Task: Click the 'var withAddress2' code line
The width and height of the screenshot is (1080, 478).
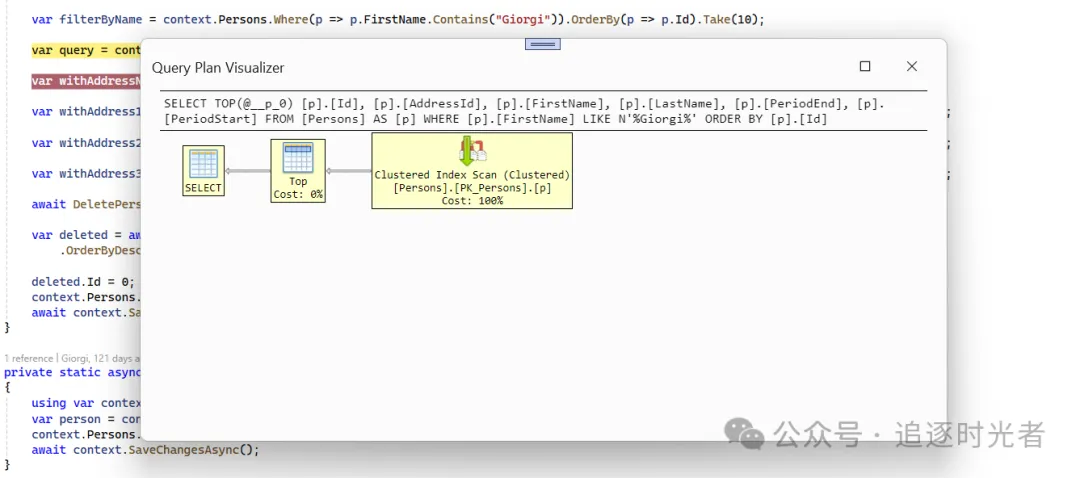Action: [x=86, y=143]
